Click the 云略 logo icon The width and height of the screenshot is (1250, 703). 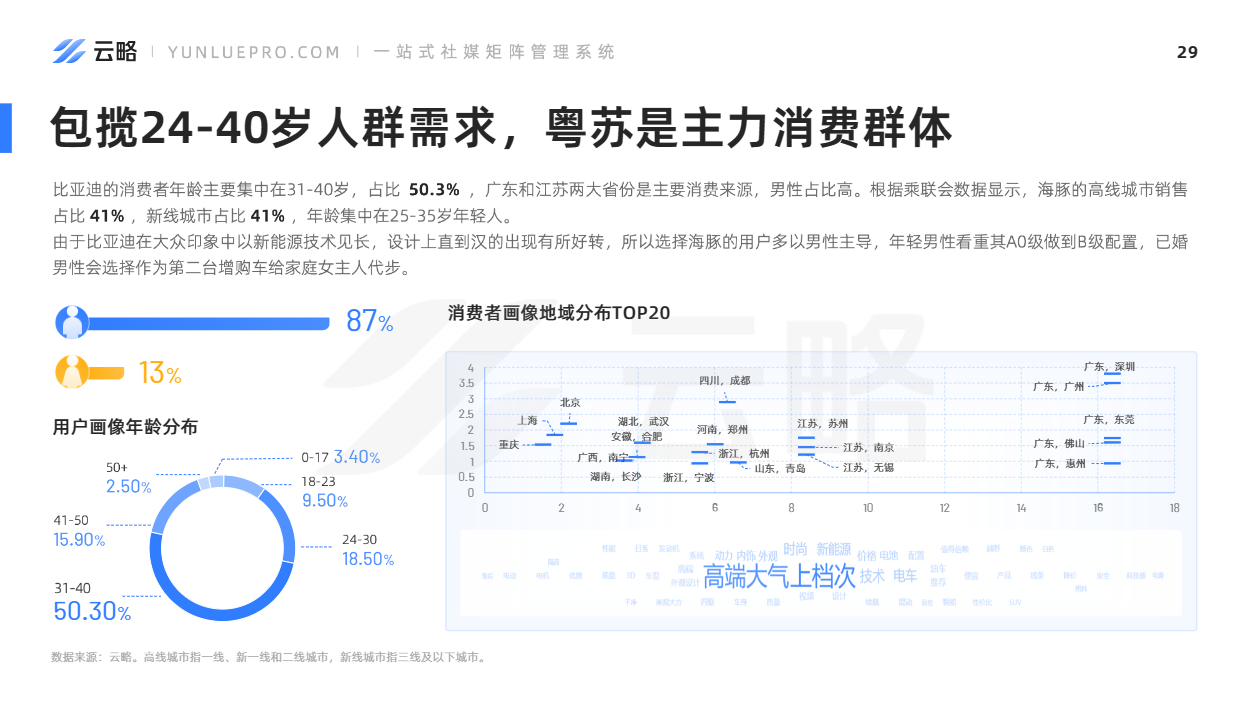pyautogui.click(x=69, y=51)
